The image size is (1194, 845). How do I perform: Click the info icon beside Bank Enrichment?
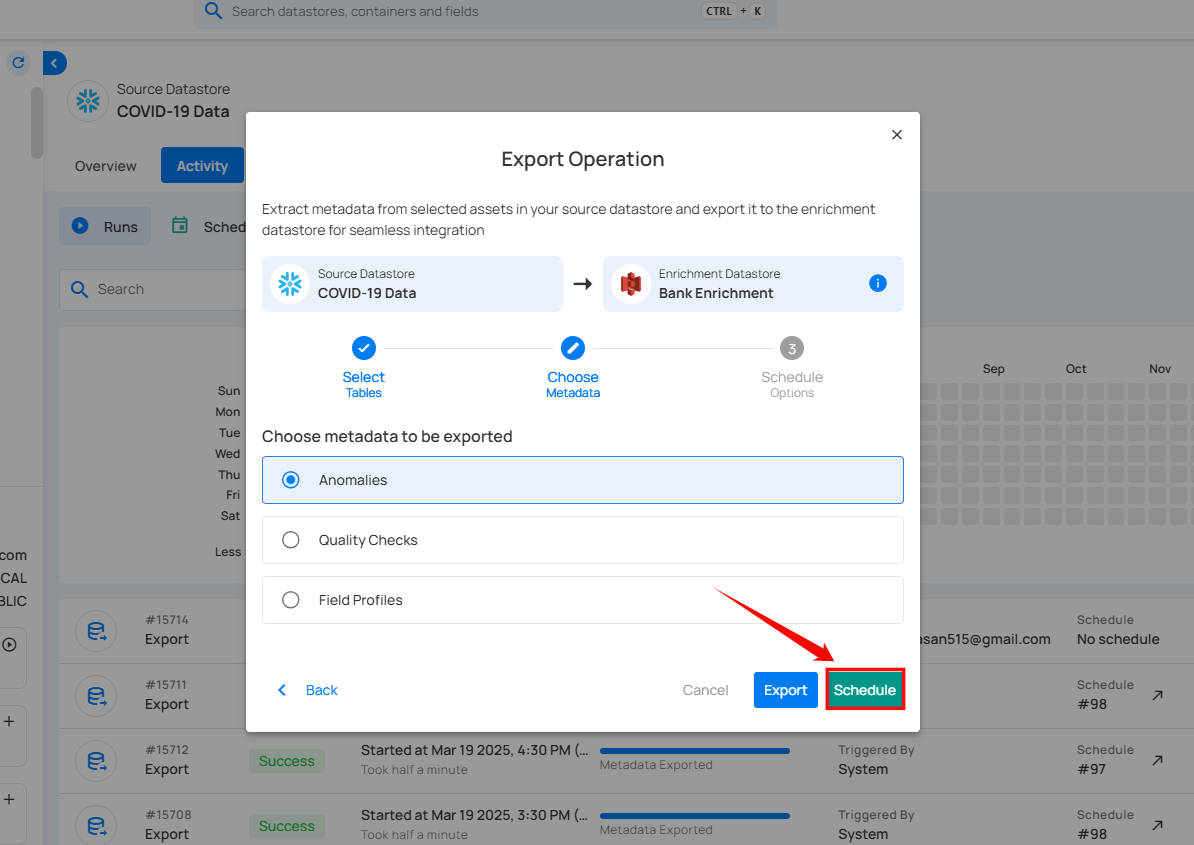(x=877, y=283)
